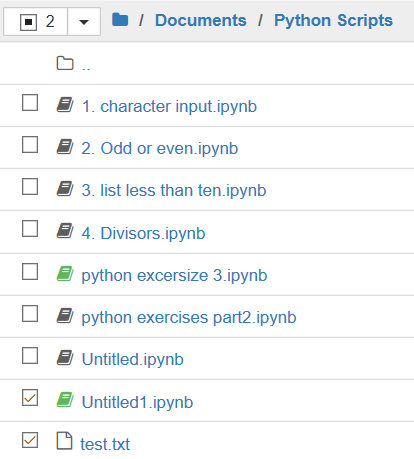Open Python Scripts breadcrumb link
414x459 pixels.
[x=333, y=20]
